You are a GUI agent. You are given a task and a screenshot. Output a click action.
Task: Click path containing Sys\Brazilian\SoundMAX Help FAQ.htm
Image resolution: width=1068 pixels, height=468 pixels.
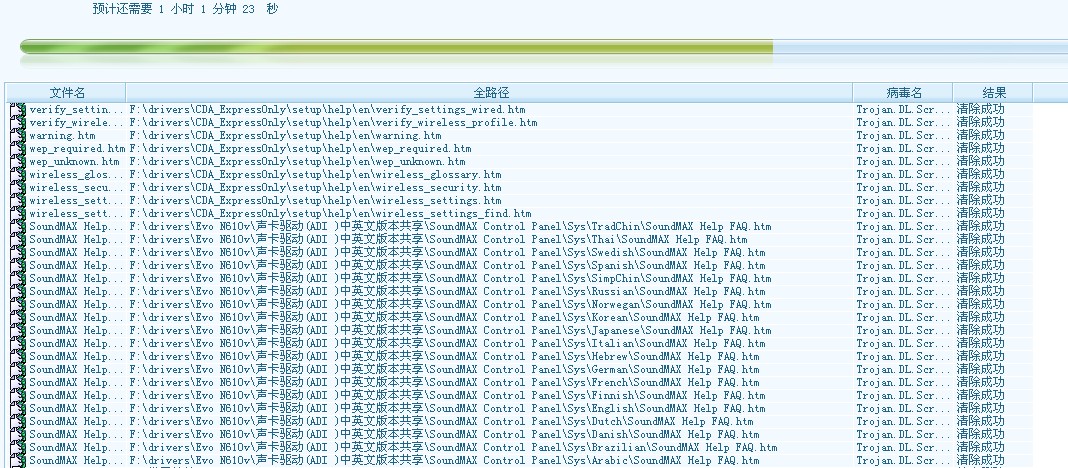[453, 447]
